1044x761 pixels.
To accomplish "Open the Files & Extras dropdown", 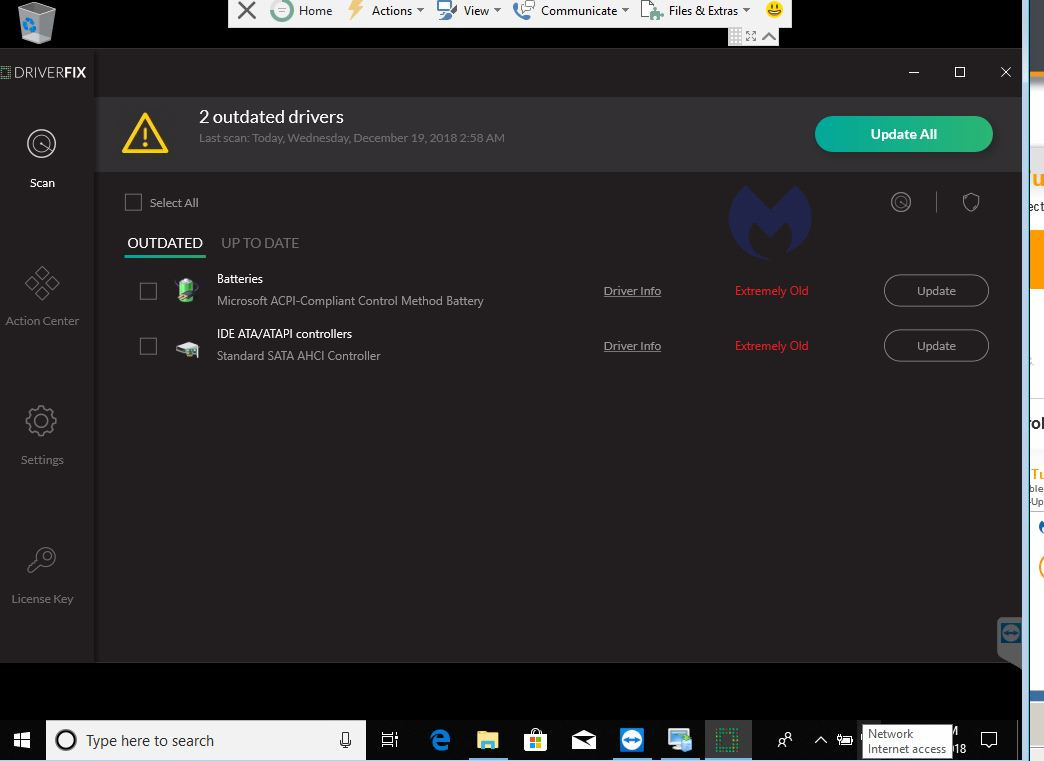I will pos(695,11).
